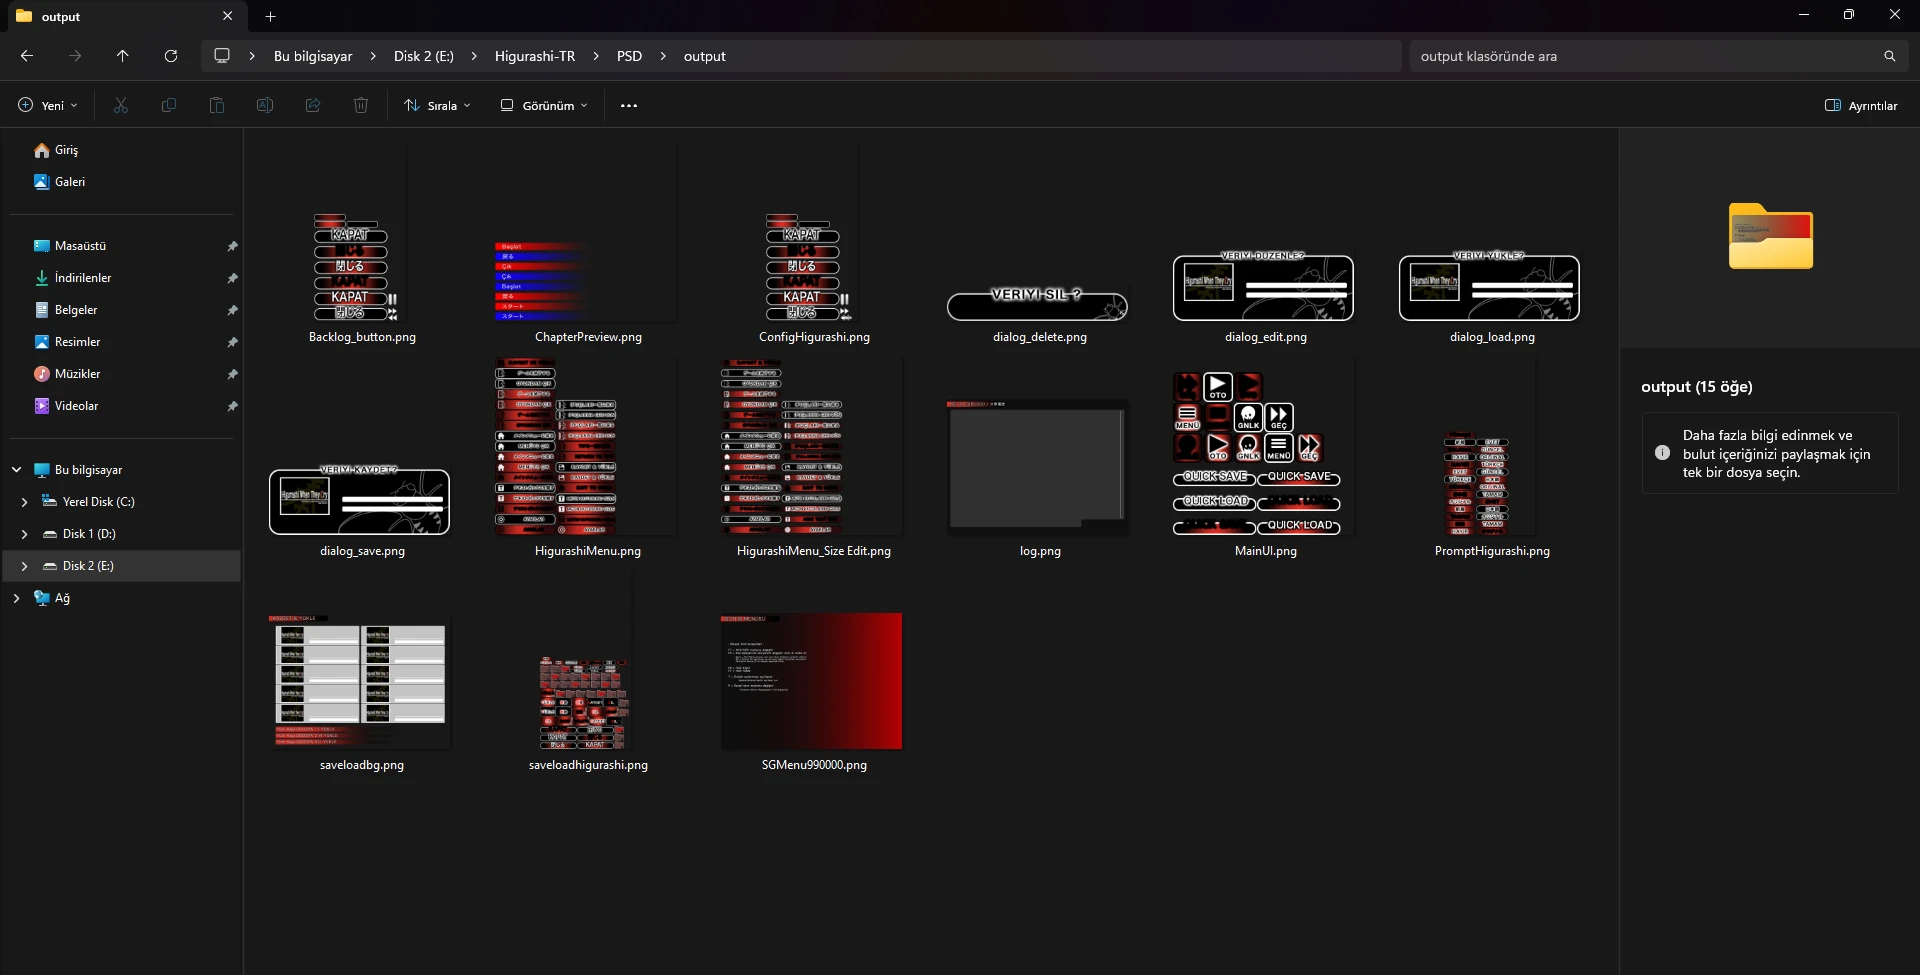Open a new tab with plus button
Image resolution: width=1920 pixels, height=975 pixels.
tap(270, 16)
